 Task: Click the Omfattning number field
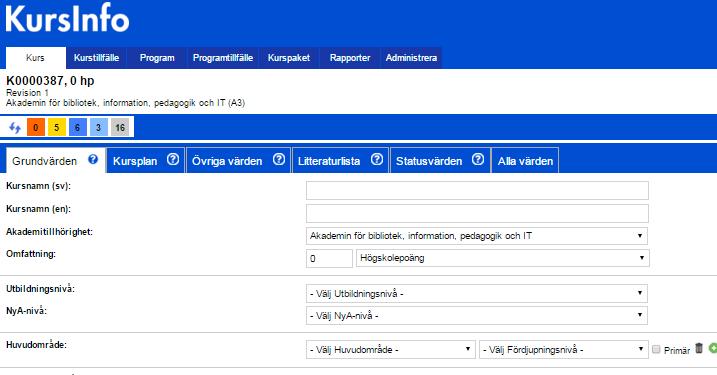pos(329,258)
